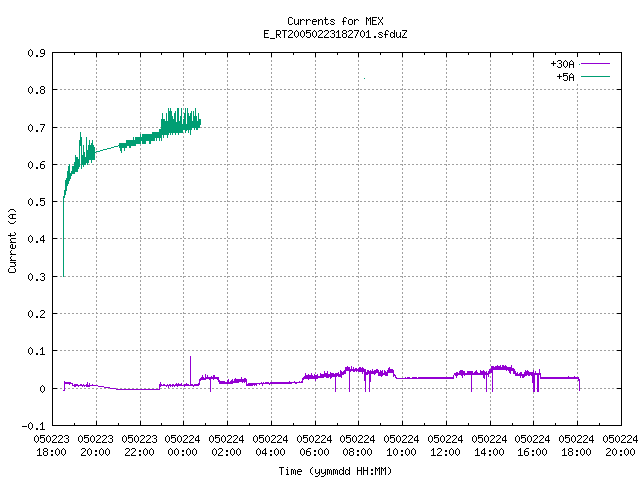The height and width of the screenshot is (480, 640).
Task: Click the 050224 00:00 time tick label
Action: pos(182,446)
